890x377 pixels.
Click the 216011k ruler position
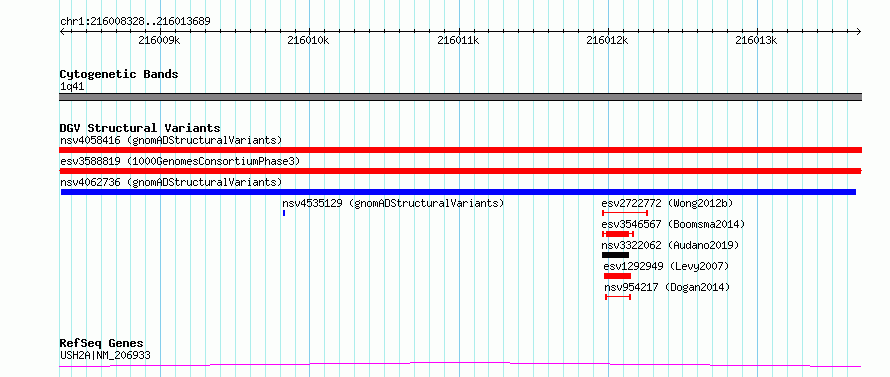(459, 40)
